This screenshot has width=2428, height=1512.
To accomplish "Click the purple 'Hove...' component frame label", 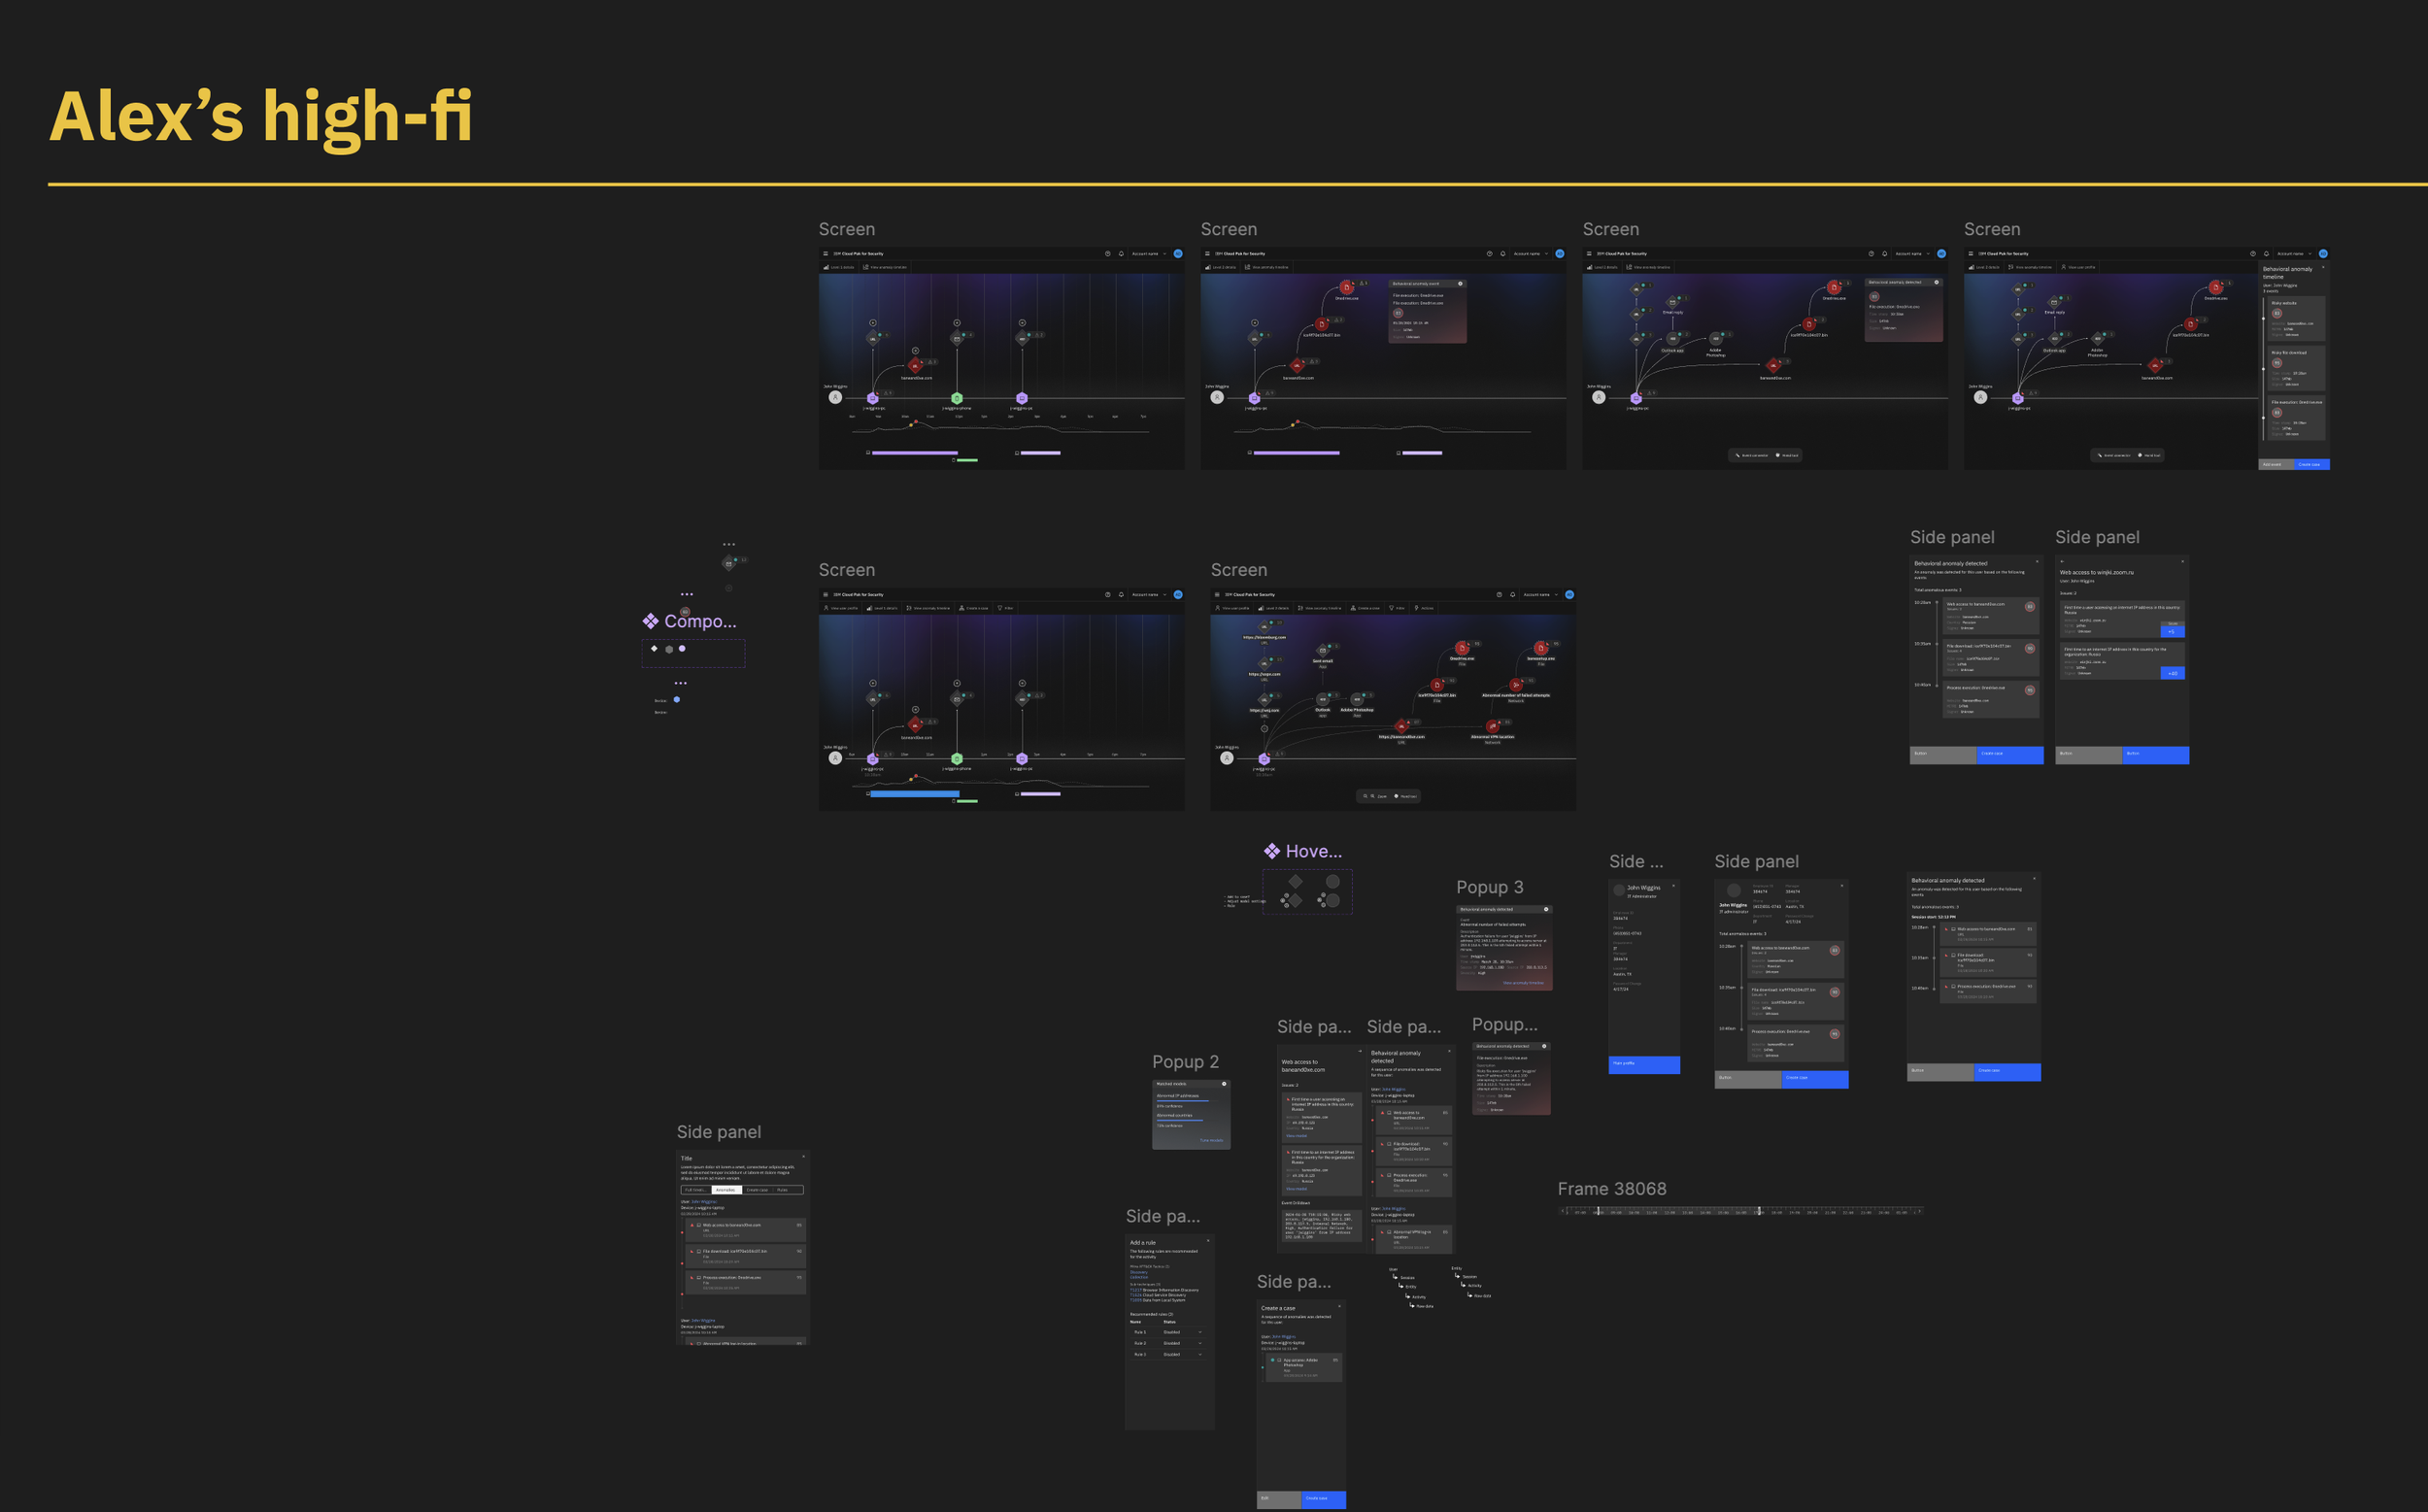I will click(x=1312, y=851).
